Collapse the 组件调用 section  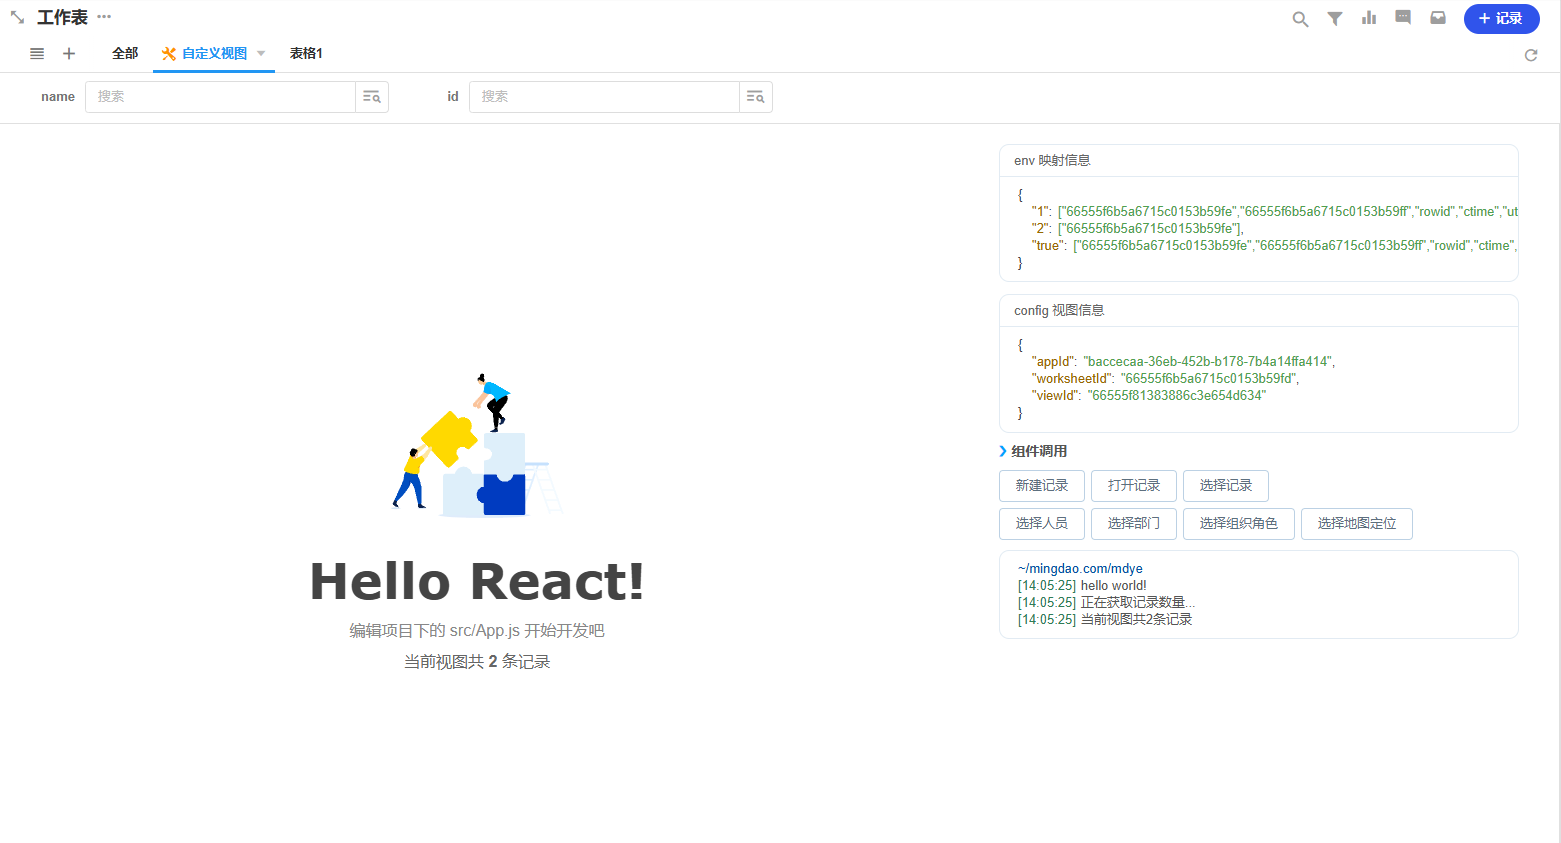tap(1004, 451)
